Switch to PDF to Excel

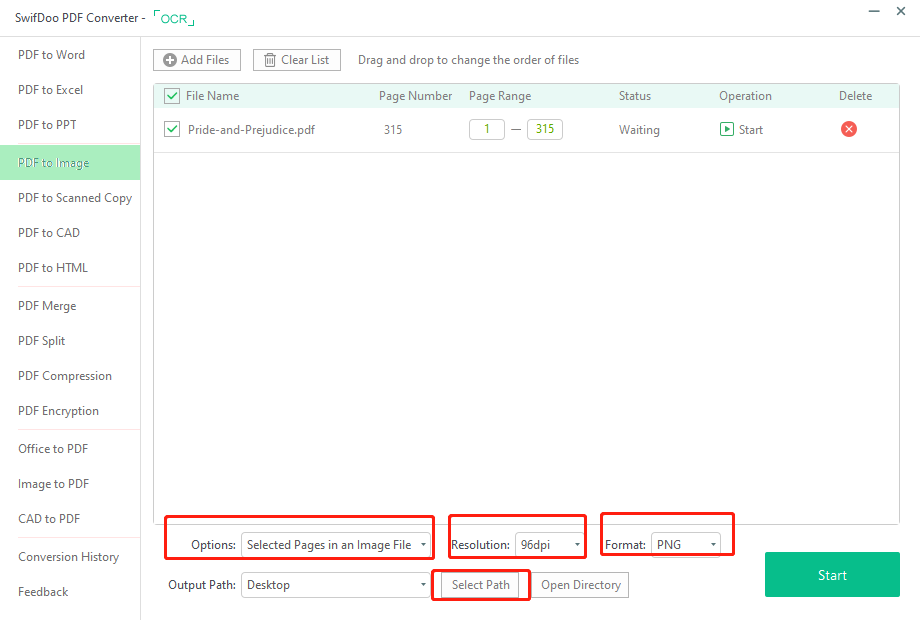(x=50, y=90)
